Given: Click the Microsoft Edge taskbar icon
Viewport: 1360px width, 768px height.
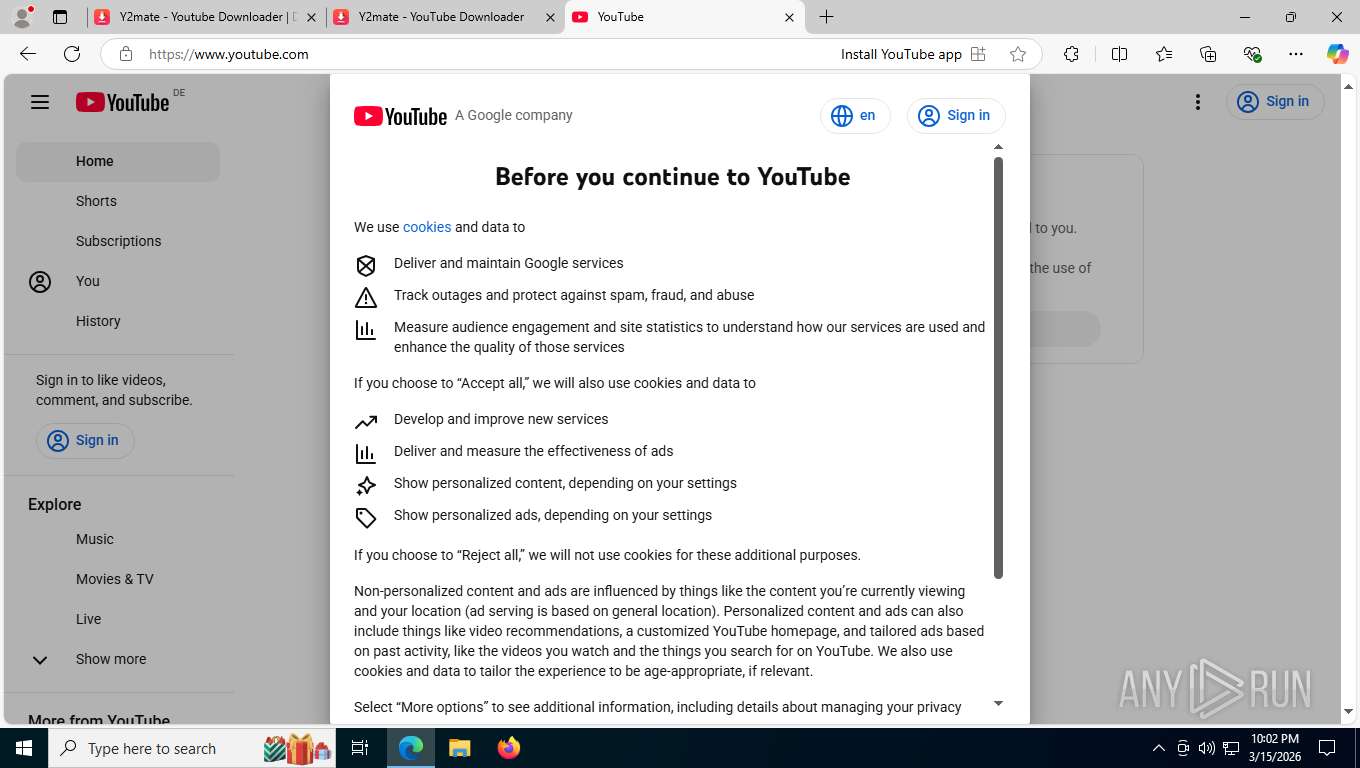Looking at the screenshot, I should point(411,748).
